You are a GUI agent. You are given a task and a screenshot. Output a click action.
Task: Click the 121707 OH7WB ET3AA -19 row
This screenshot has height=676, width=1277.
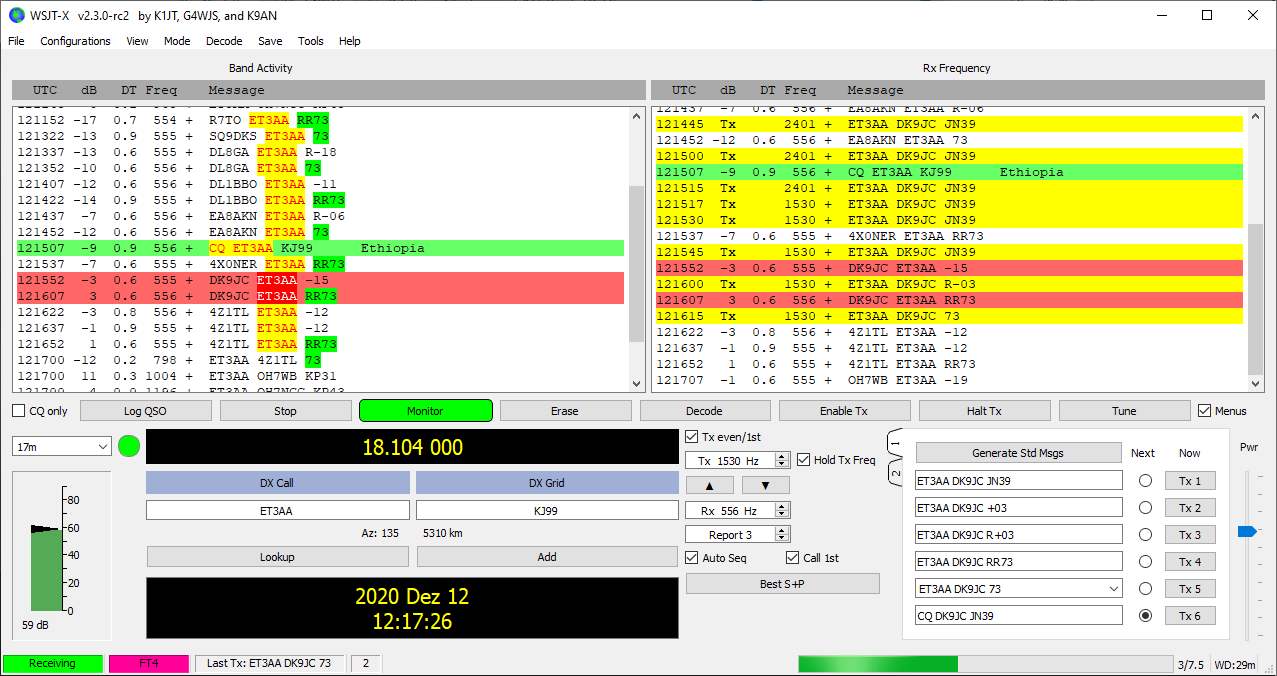click(949, 380)
